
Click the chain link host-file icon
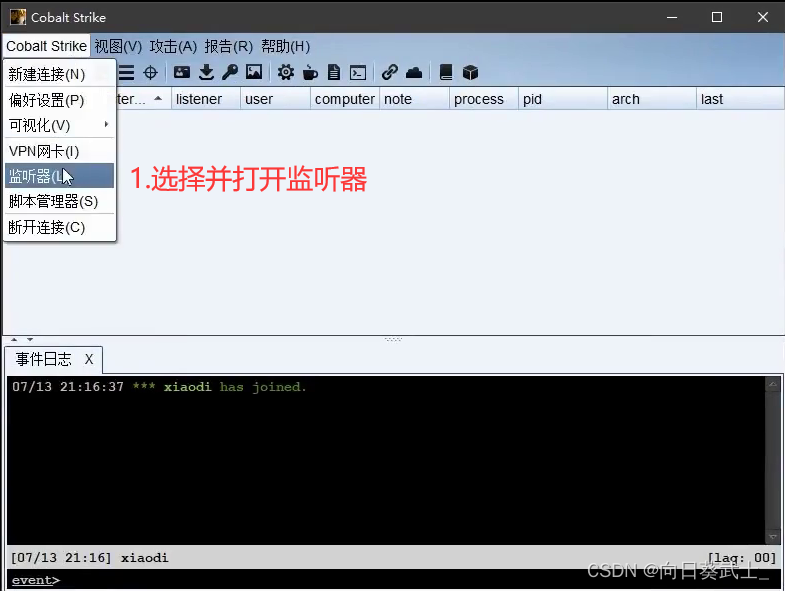[389, 73]
